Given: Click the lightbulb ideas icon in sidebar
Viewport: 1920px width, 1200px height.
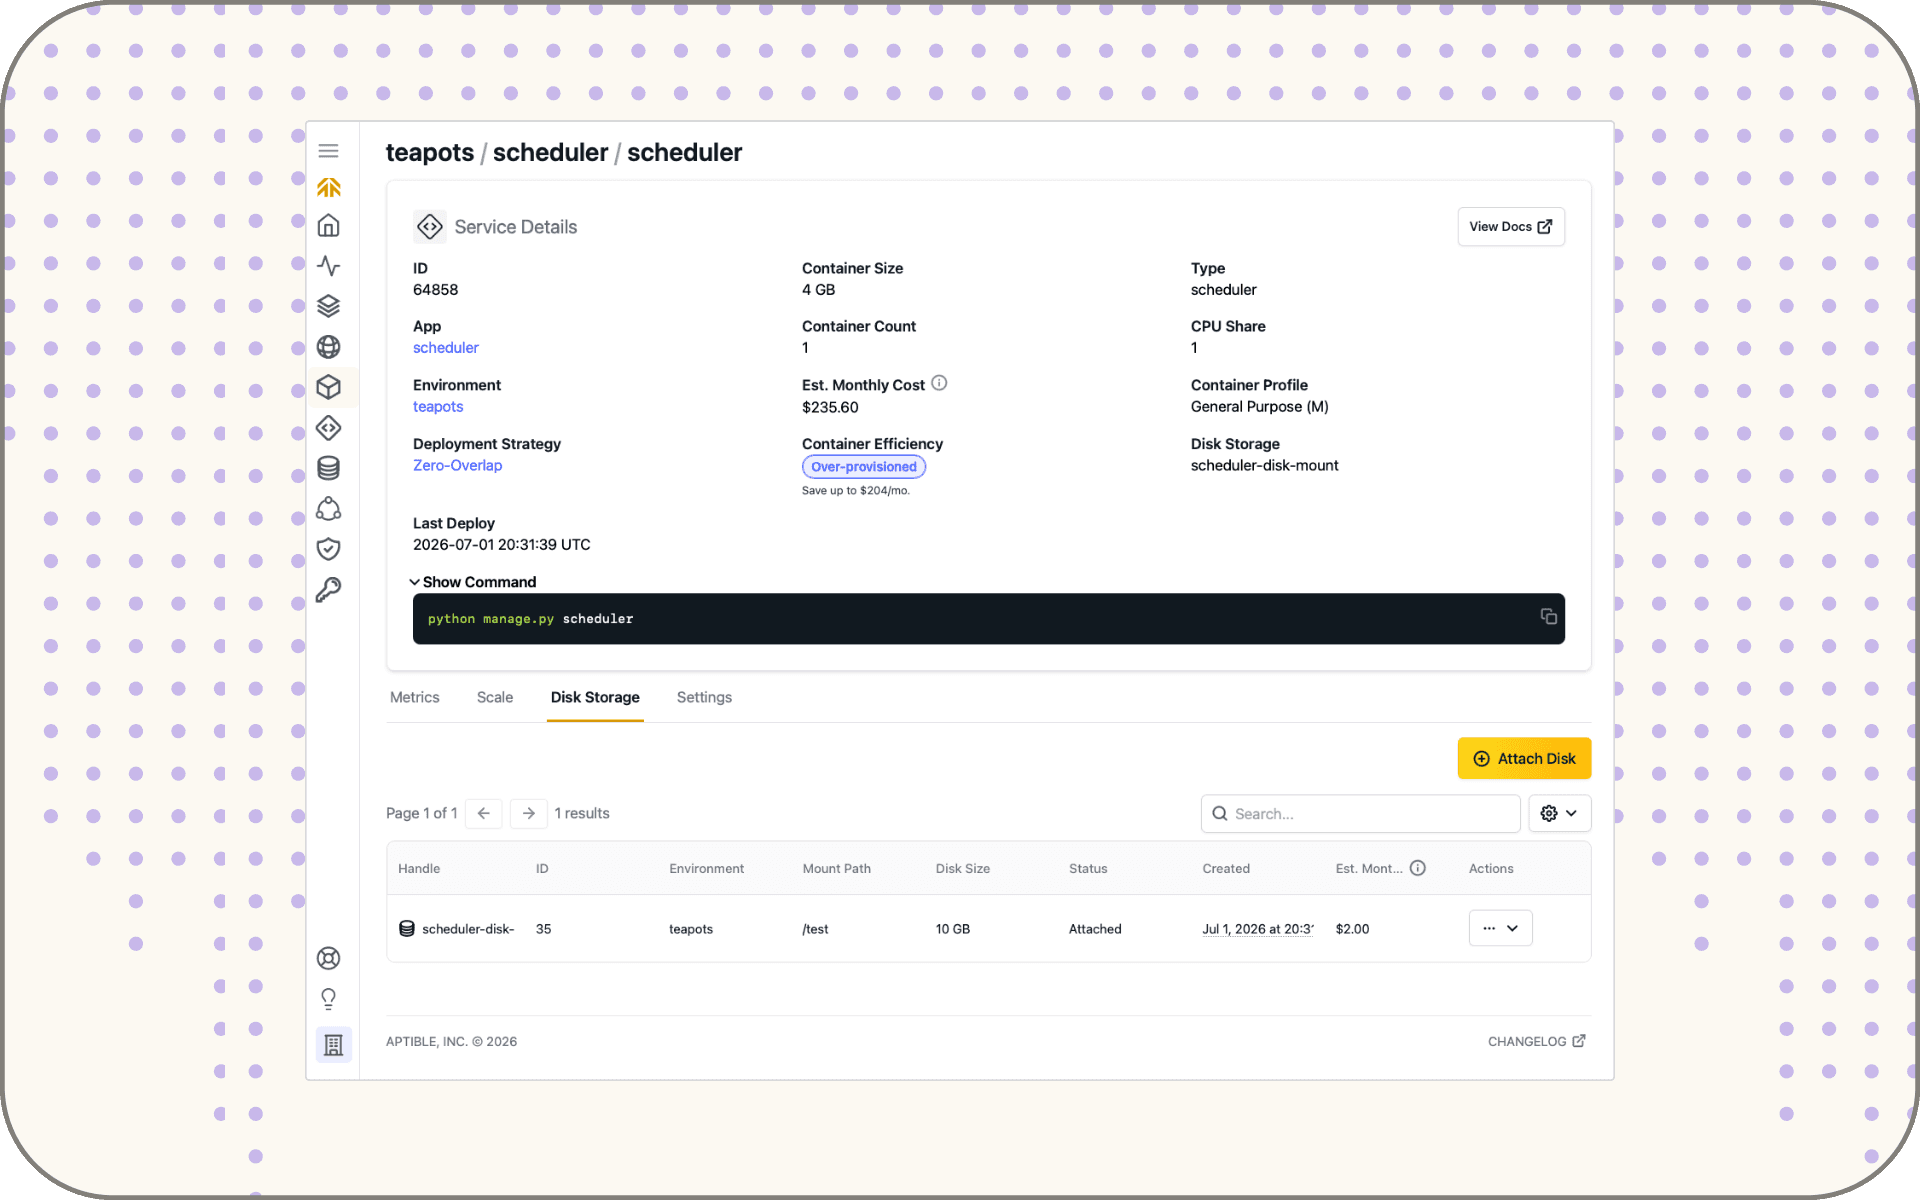Looking at the screenshot, I should tap(328, 999).
